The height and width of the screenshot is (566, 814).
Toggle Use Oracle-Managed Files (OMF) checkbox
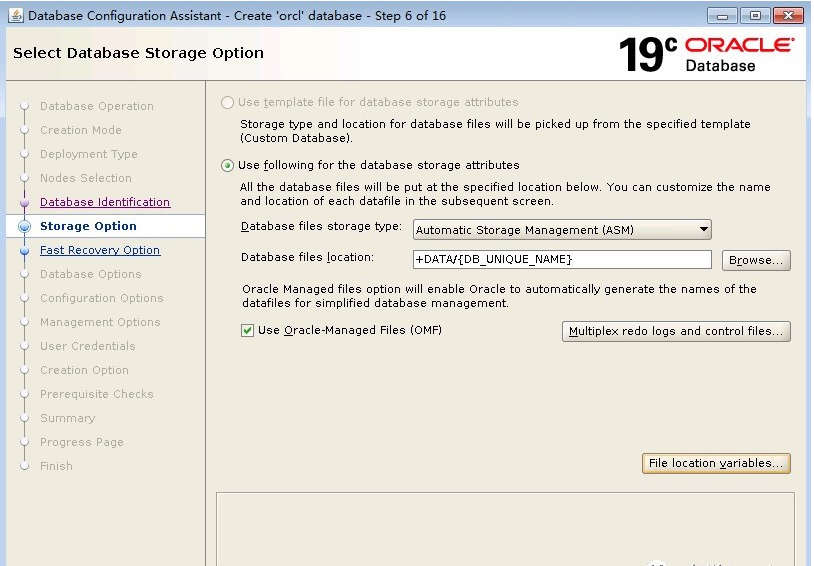[x=248, y=331]
